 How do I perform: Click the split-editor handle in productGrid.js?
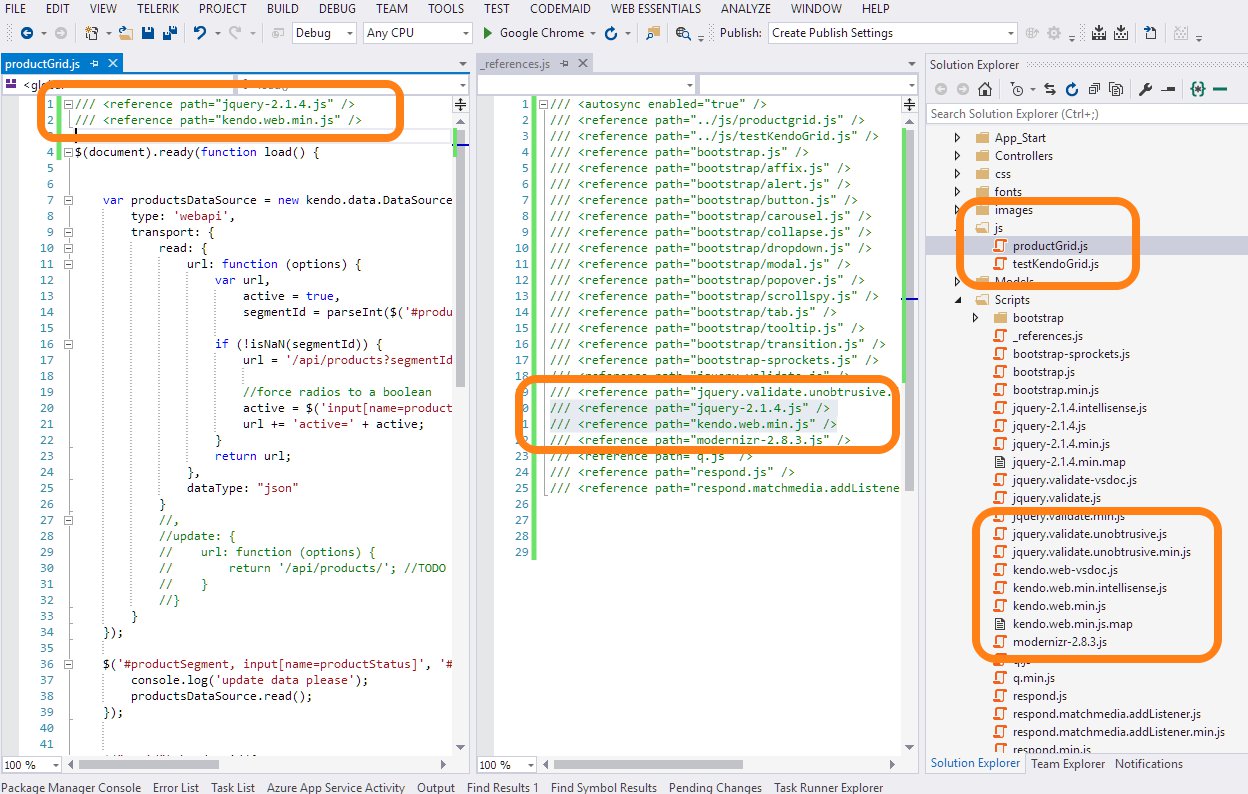[460, 104]
